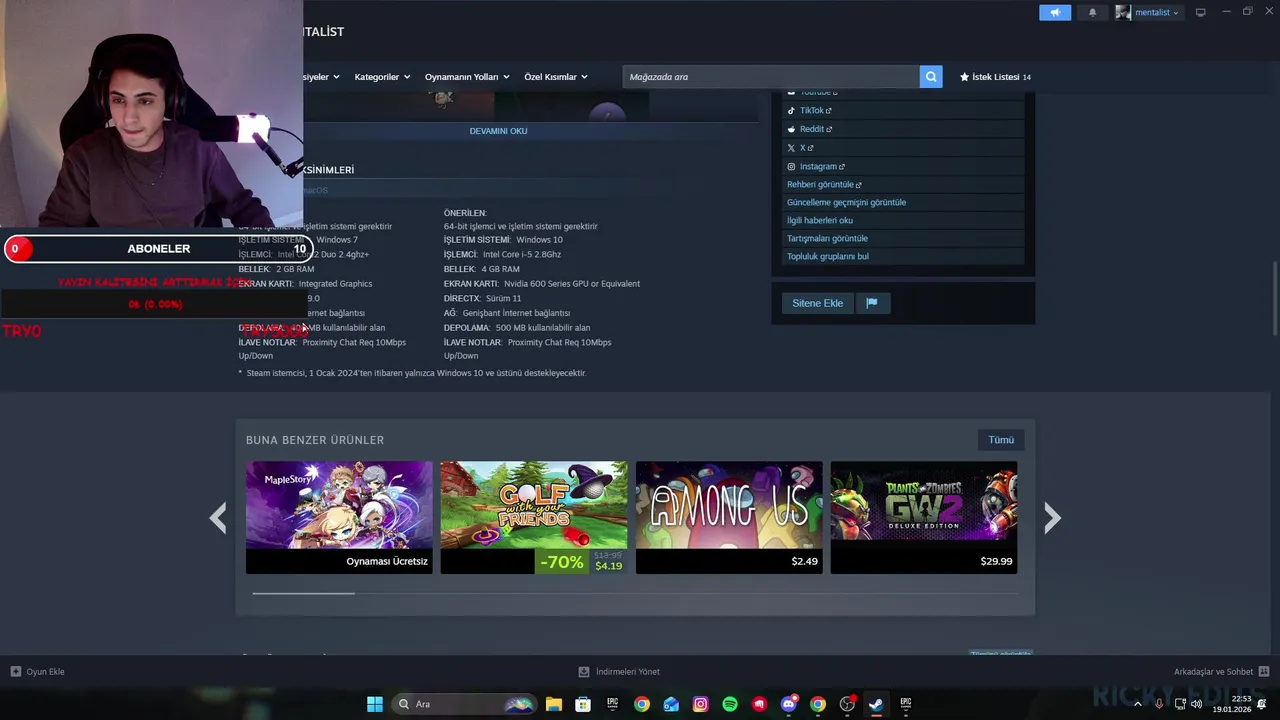Open File Explorer from the taskbar
Viewport: 1280px width, 720px height.
[x=553, y=704]
